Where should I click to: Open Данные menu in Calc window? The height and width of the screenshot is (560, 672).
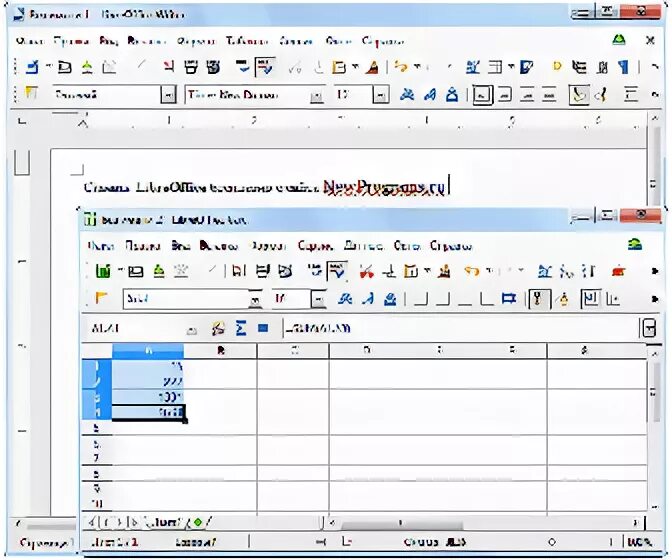click(x=364, y=246)
